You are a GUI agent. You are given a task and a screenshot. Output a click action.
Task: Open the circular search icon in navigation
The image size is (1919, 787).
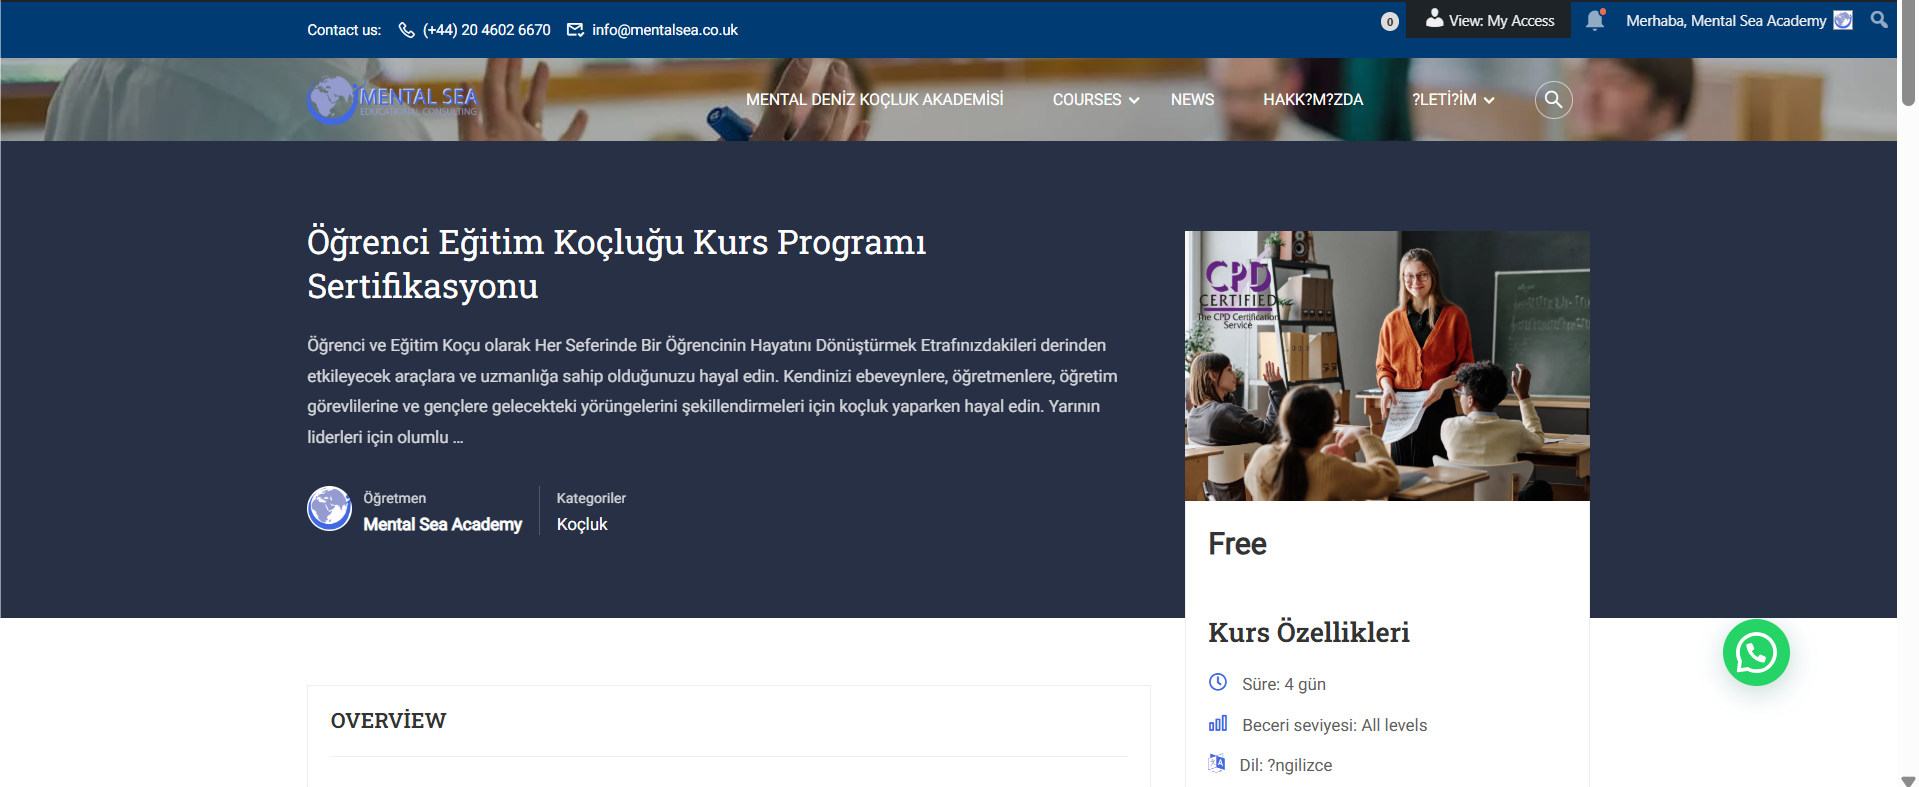click(1553, 99)
